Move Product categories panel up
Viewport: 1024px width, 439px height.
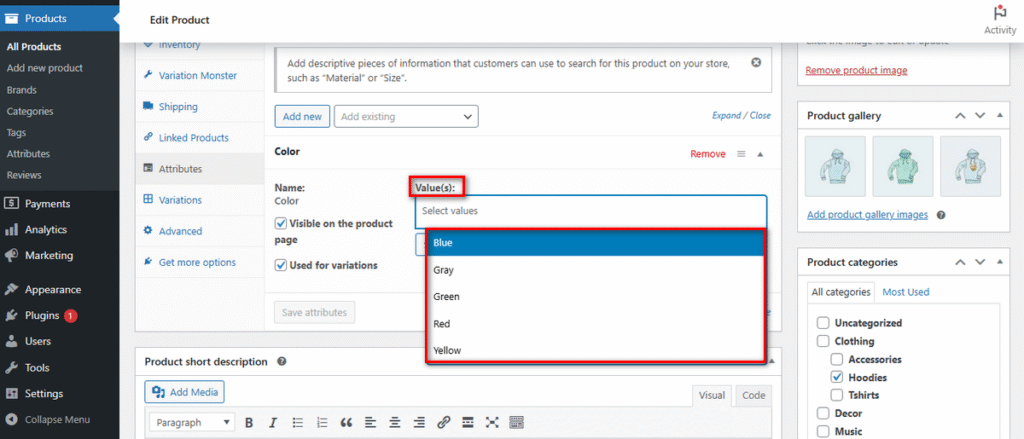tap(959, 262)
